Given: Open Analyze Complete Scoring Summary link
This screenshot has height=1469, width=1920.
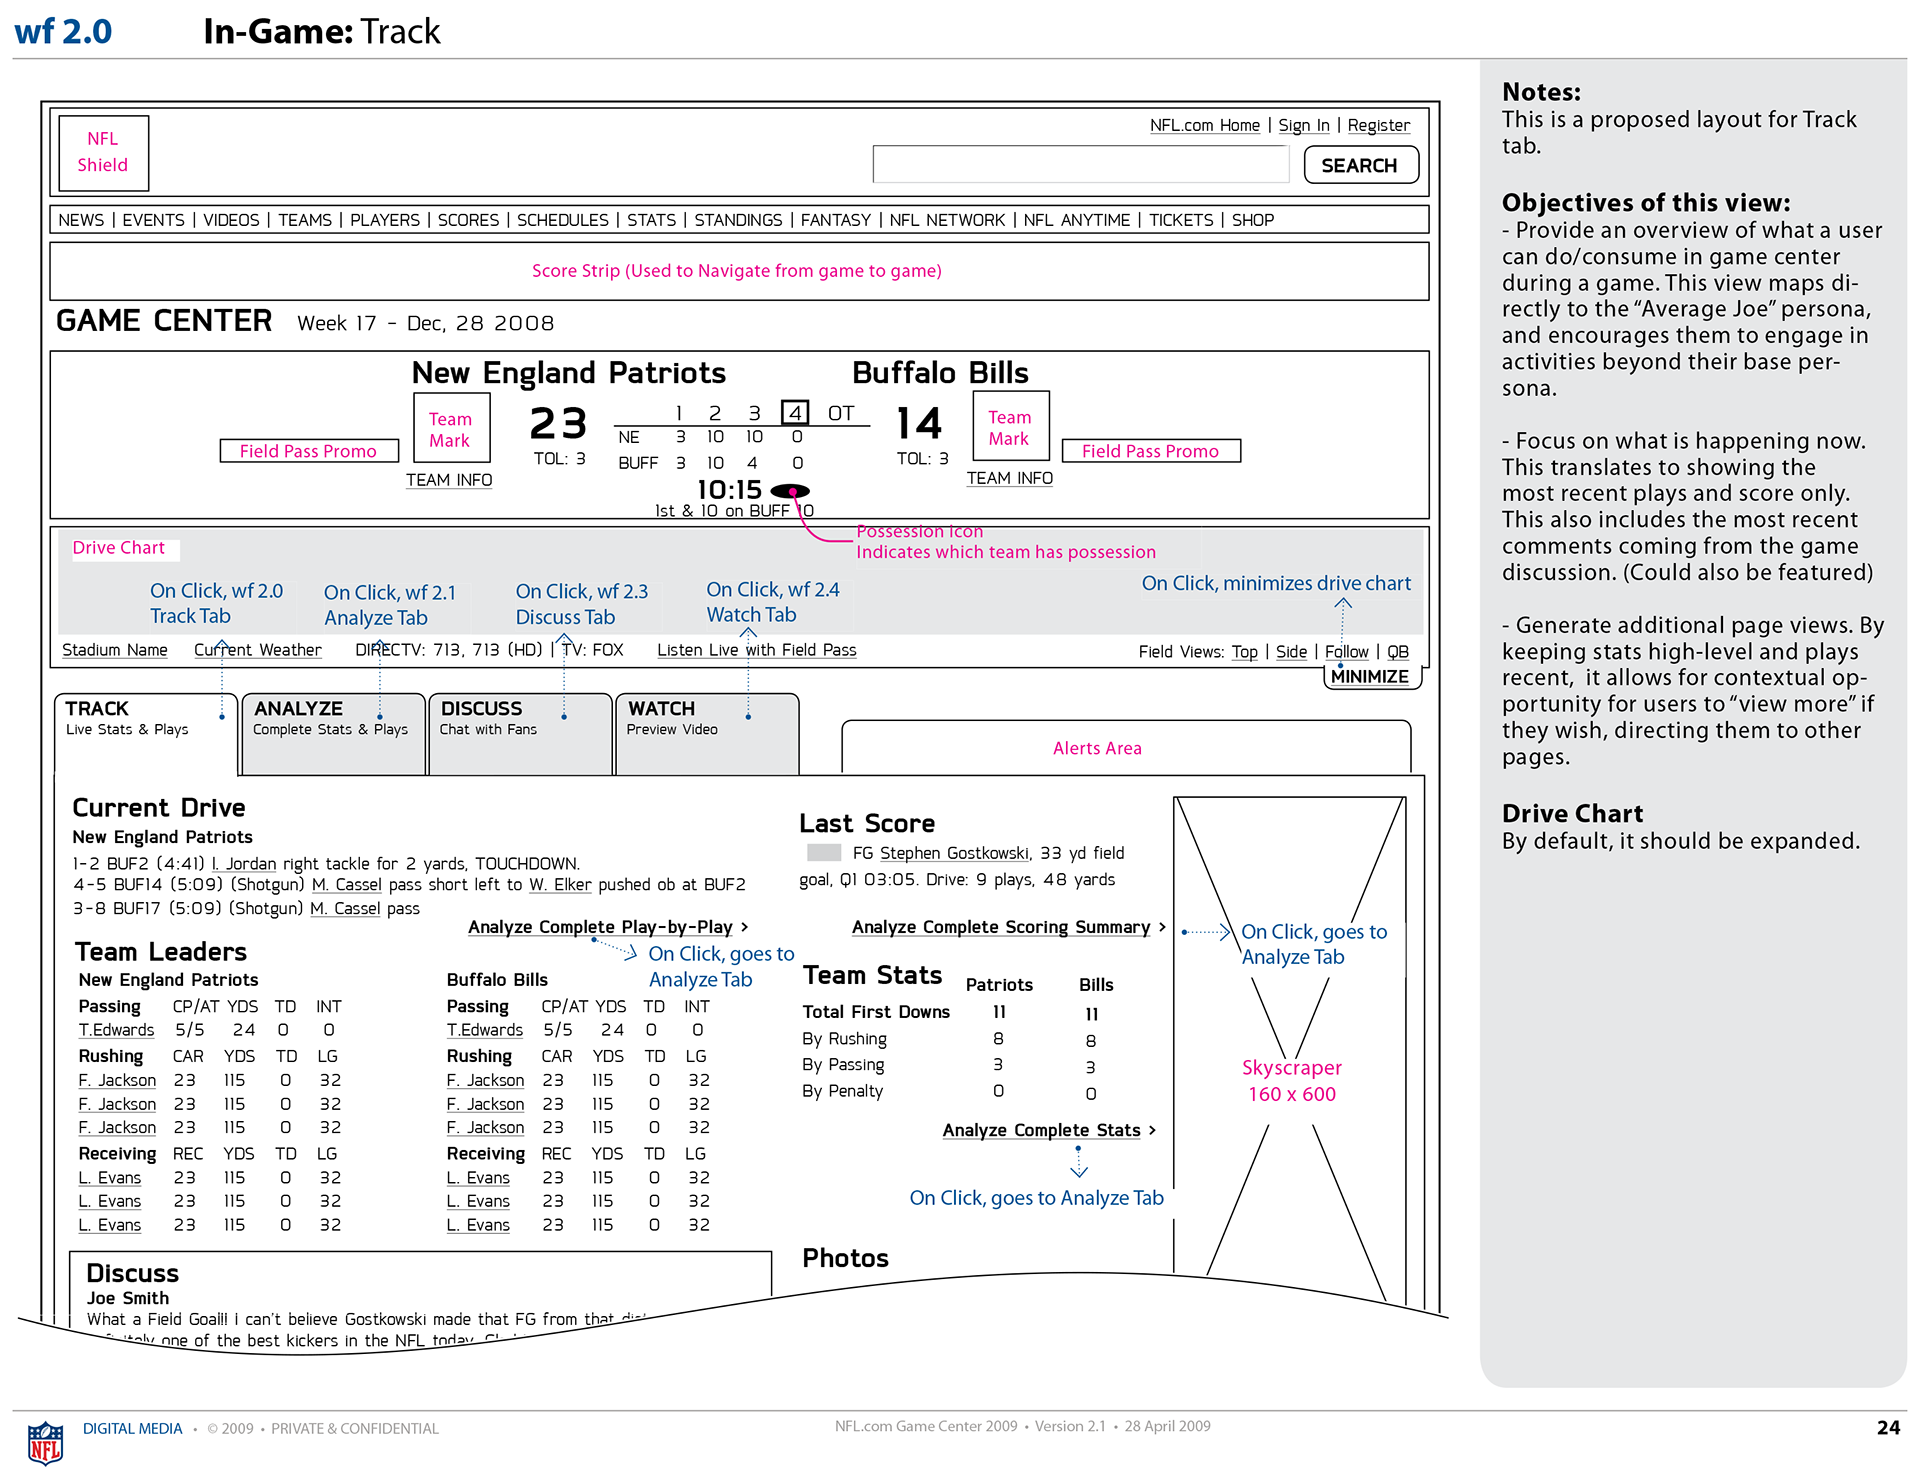Looking at the screenshot, I should 1009,927.
